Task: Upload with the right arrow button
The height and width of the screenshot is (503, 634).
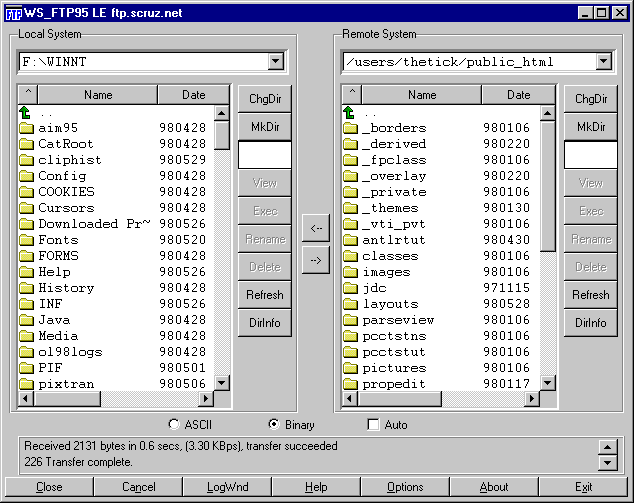Action: [x=316, y=260]
